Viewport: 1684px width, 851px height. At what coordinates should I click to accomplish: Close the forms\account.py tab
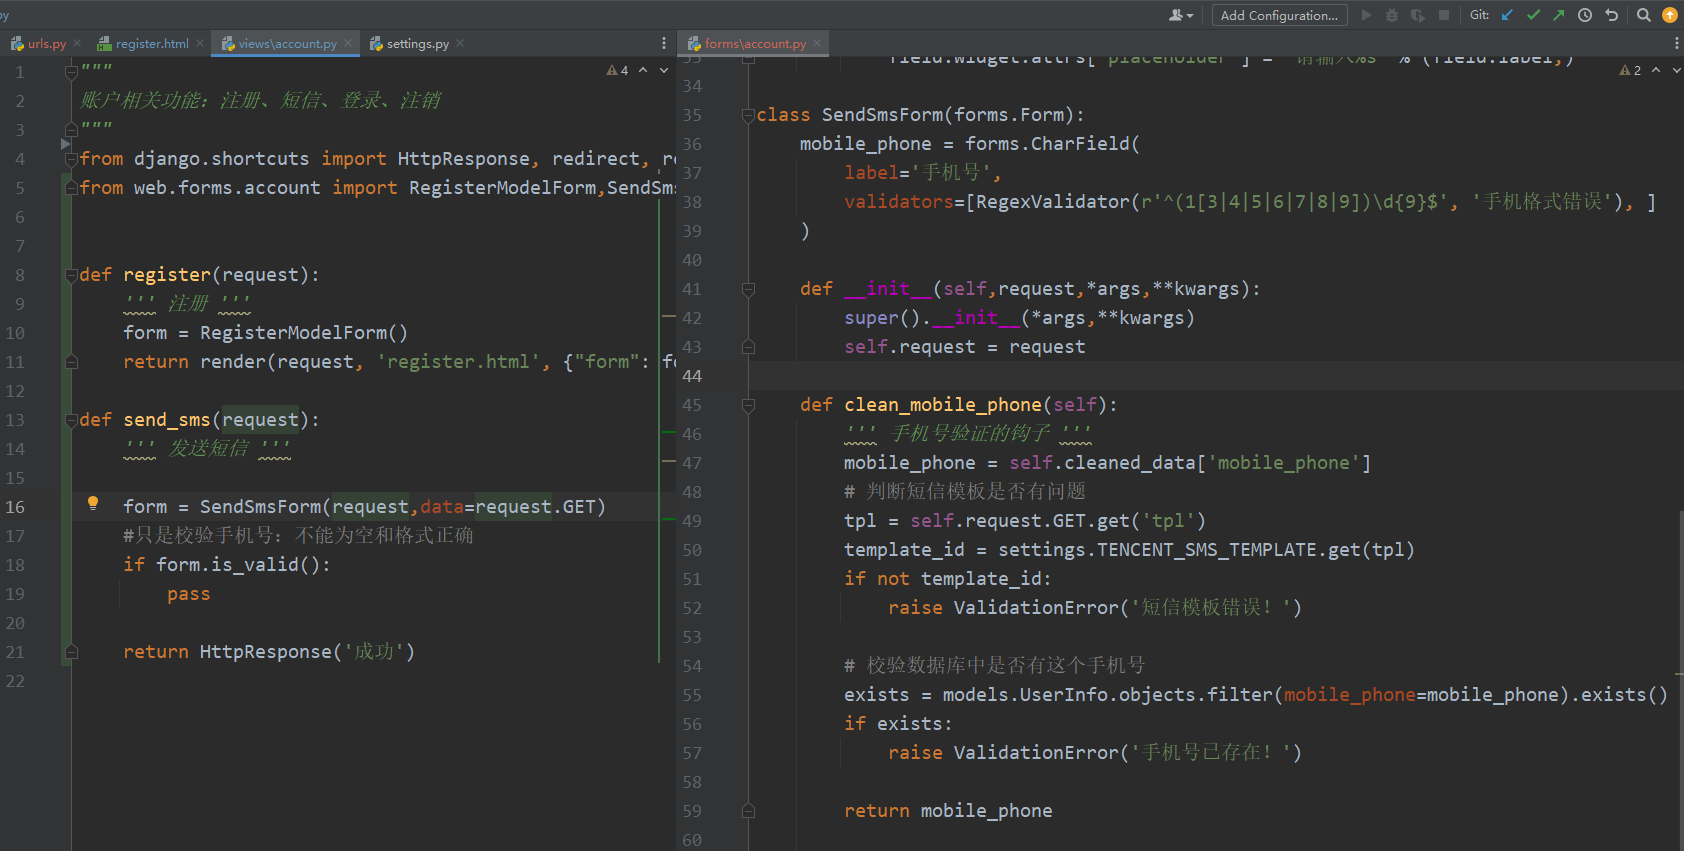point(817,43)
